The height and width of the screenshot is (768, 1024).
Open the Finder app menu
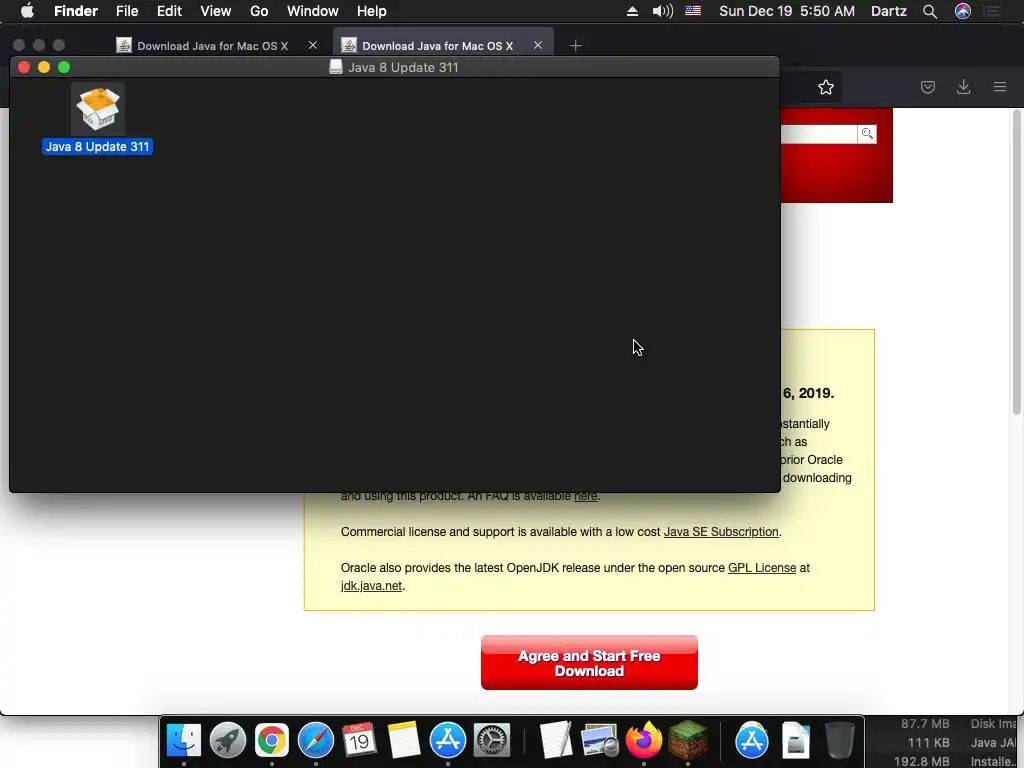76,11
